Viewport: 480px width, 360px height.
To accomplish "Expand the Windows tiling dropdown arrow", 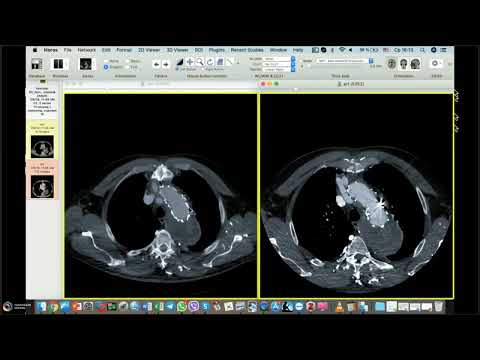I will 66,64.
